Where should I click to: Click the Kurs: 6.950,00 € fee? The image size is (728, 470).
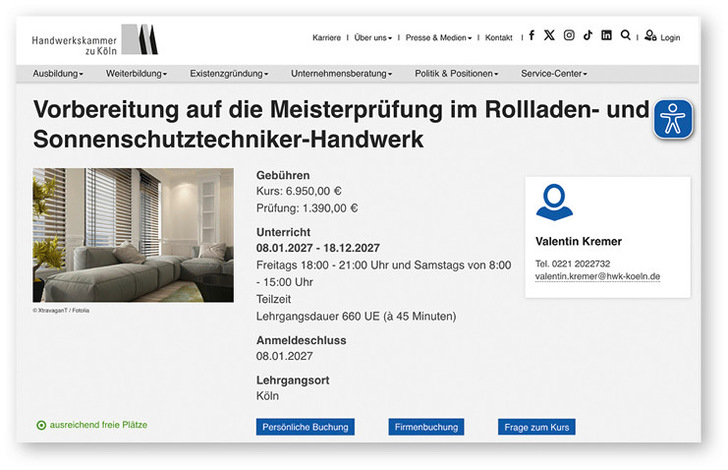[299, 191]
